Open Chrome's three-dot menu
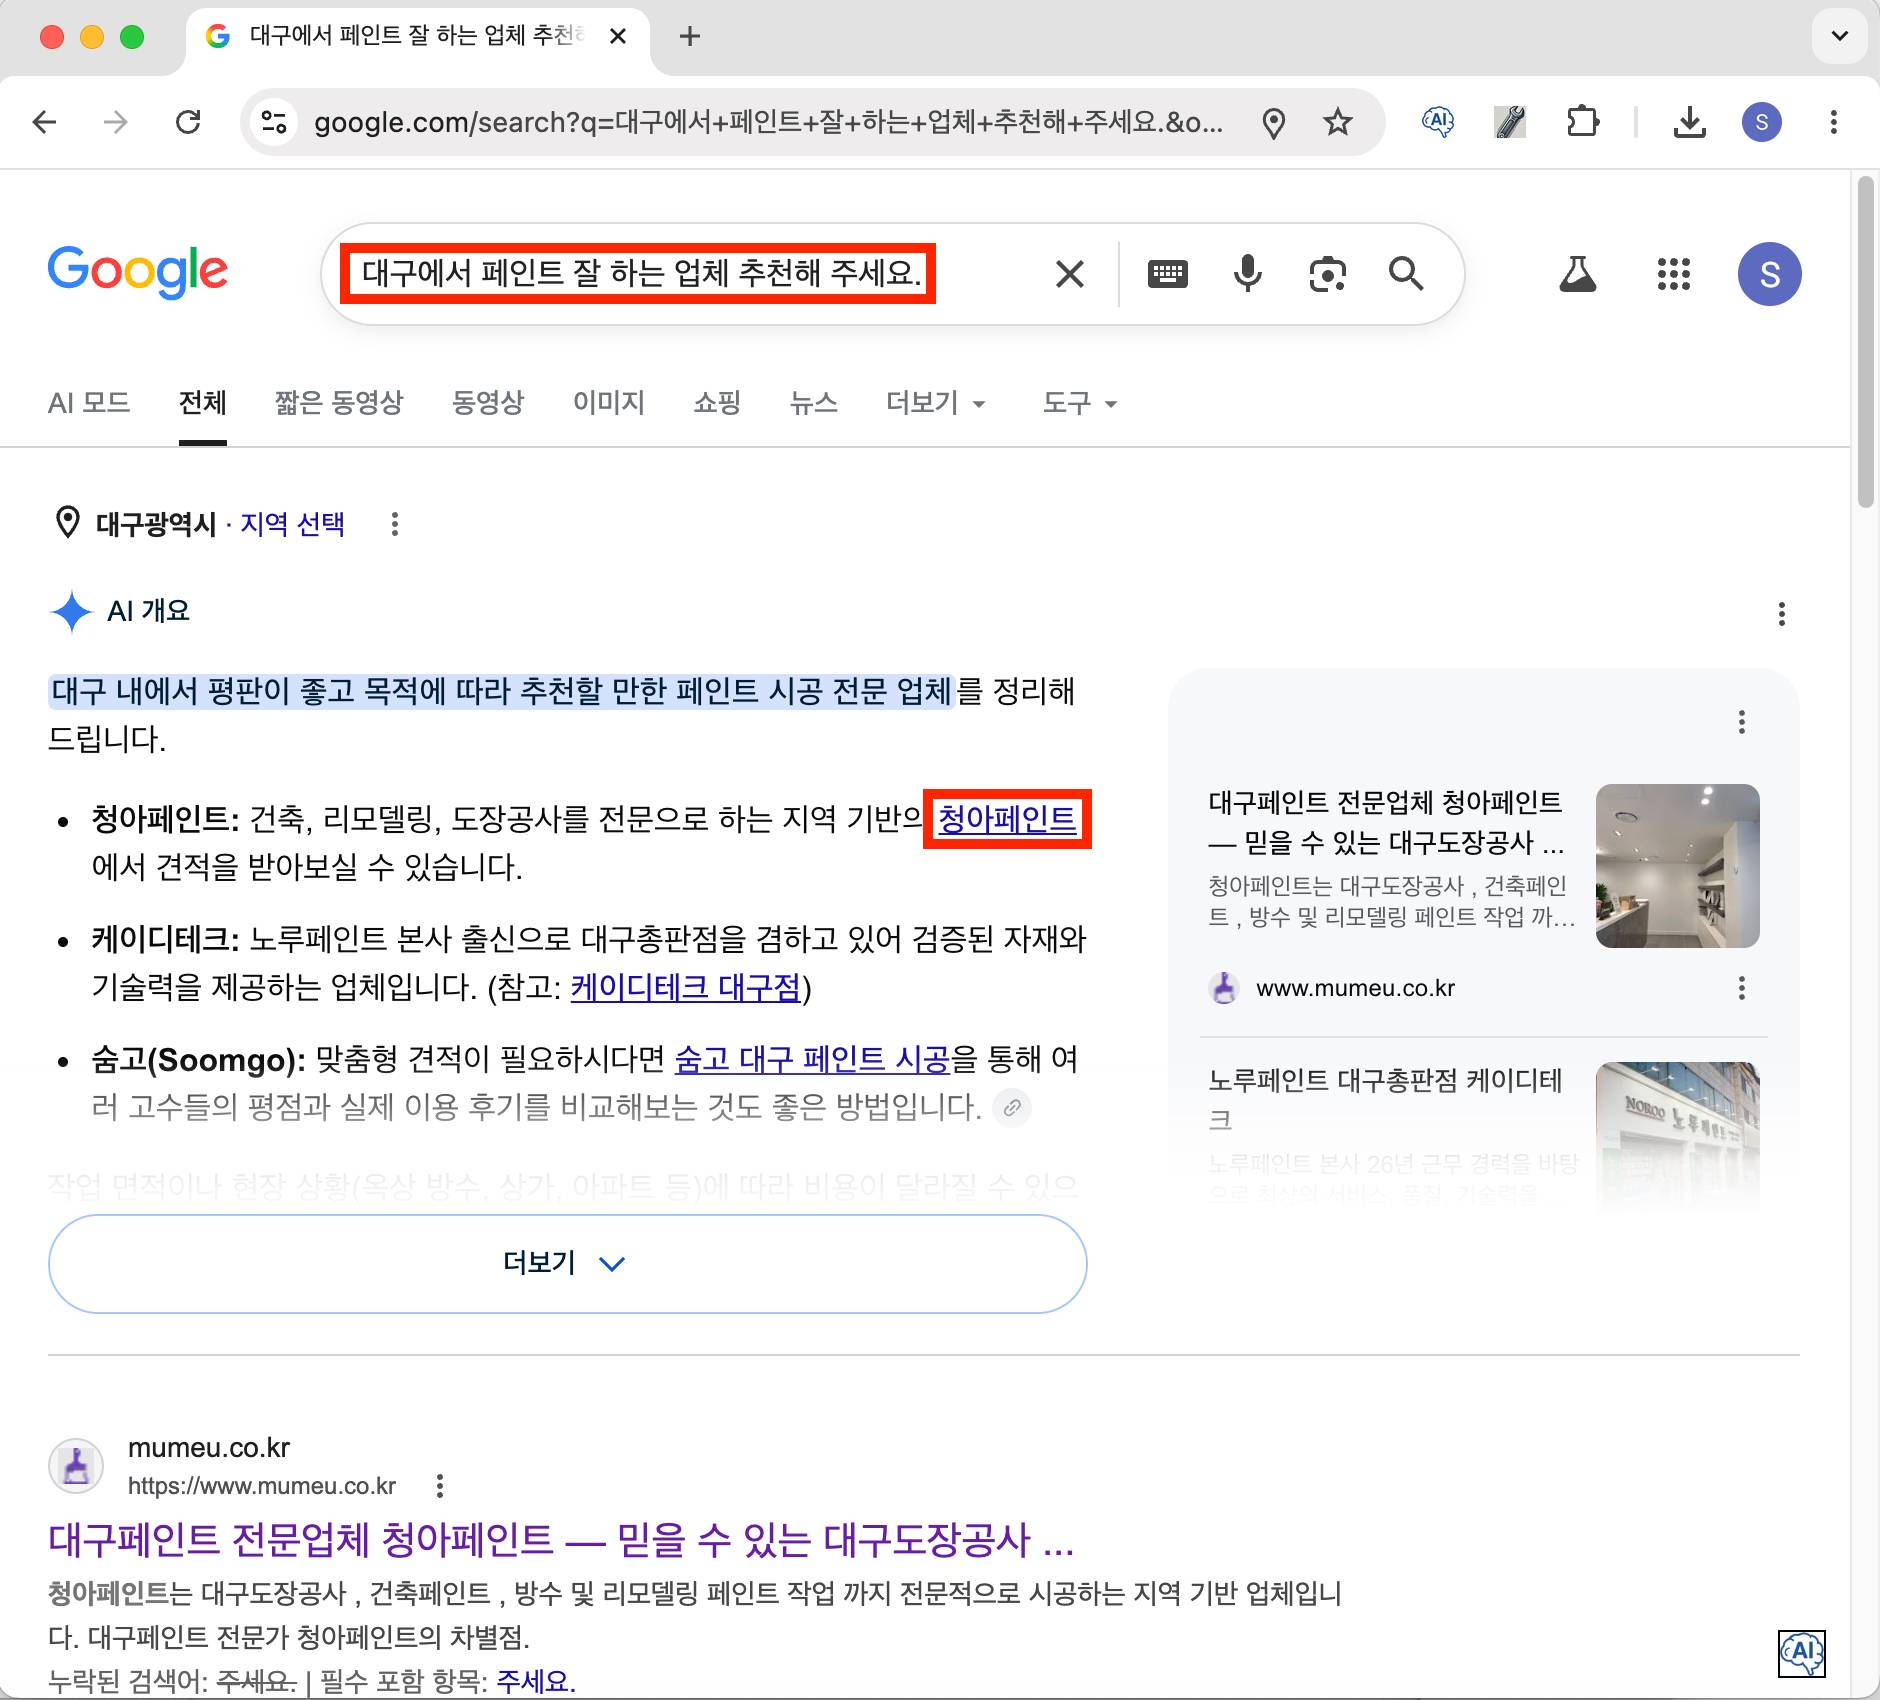 pos(1833,122)
